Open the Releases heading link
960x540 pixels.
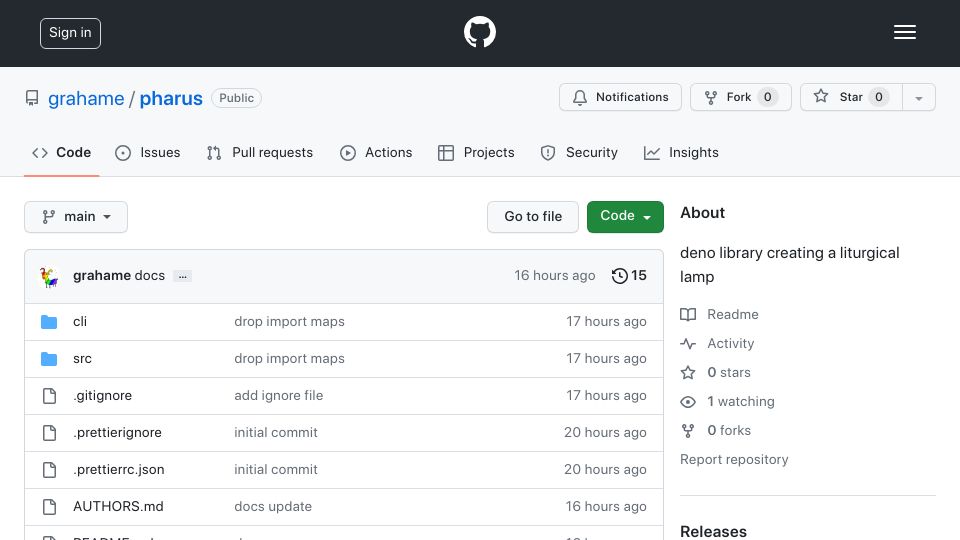713,531
